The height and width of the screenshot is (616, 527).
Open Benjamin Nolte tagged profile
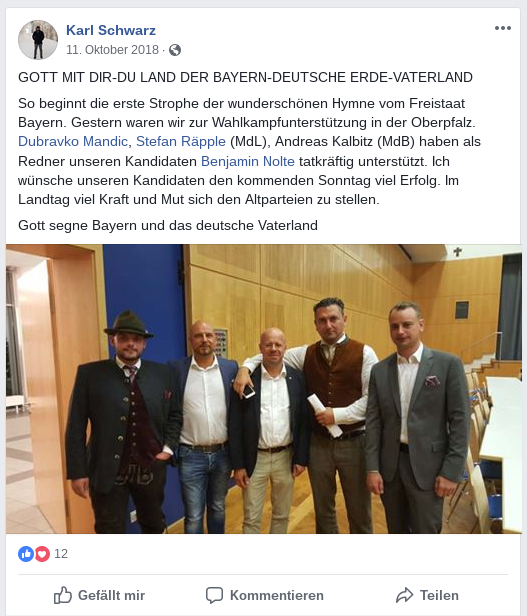click(x=248, y=161)
